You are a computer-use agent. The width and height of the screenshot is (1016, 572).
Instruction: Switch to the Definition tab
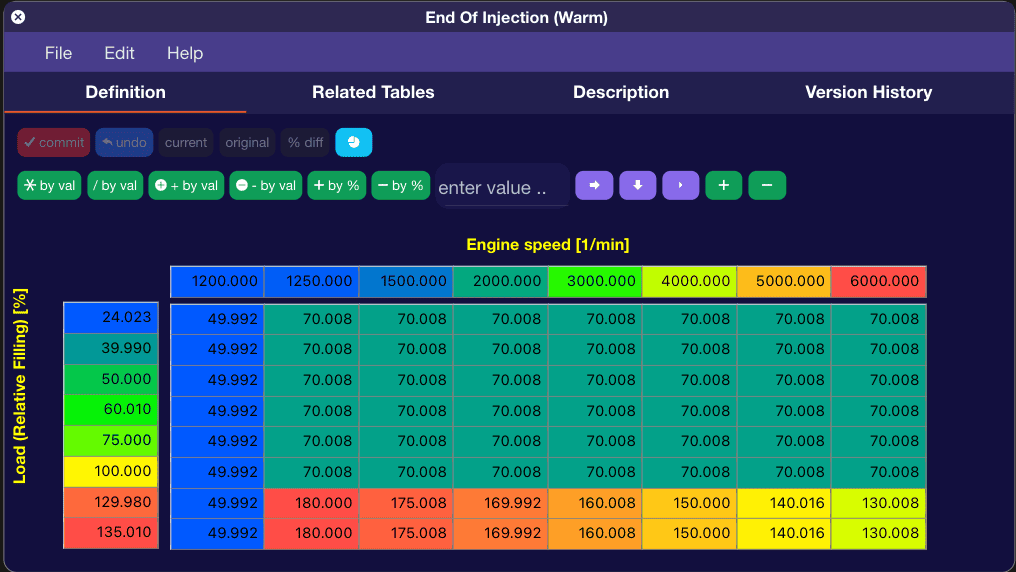point(126,92)
